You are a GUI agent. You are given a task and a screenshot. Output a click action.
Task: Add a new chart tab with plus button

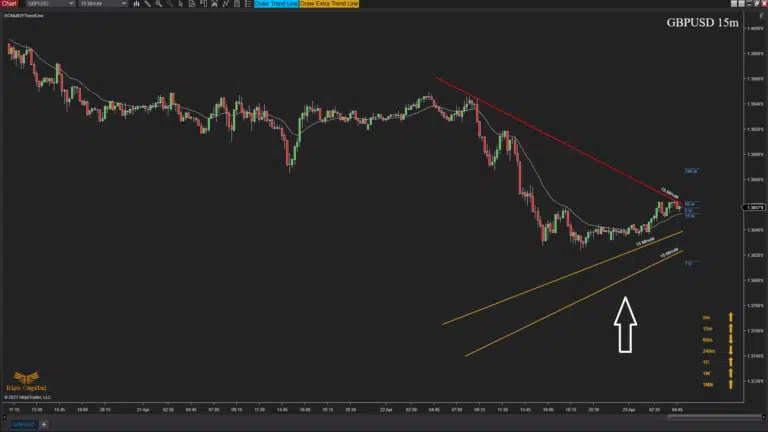tap(44, 424)
